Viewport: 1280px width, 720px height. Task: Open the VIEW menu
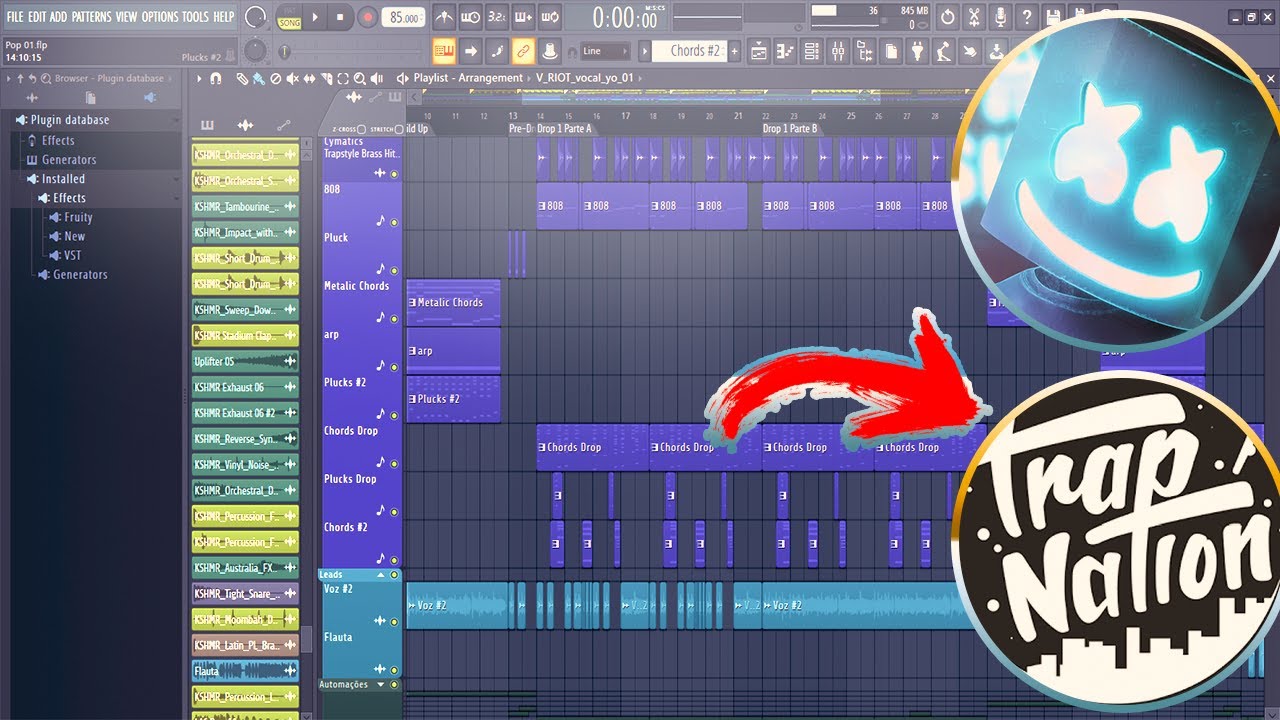126,17
